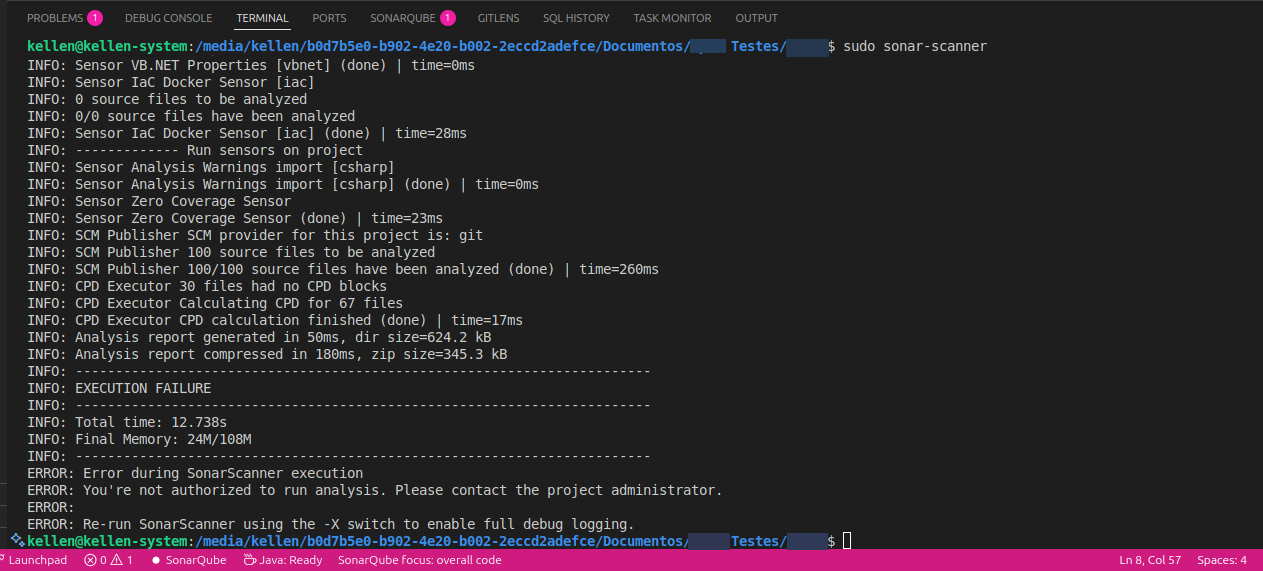Click the 'Sensor VB.NET Properties [vbnet] (done)' line
This screenshot has height=571, width=1263.
(251, 65)
